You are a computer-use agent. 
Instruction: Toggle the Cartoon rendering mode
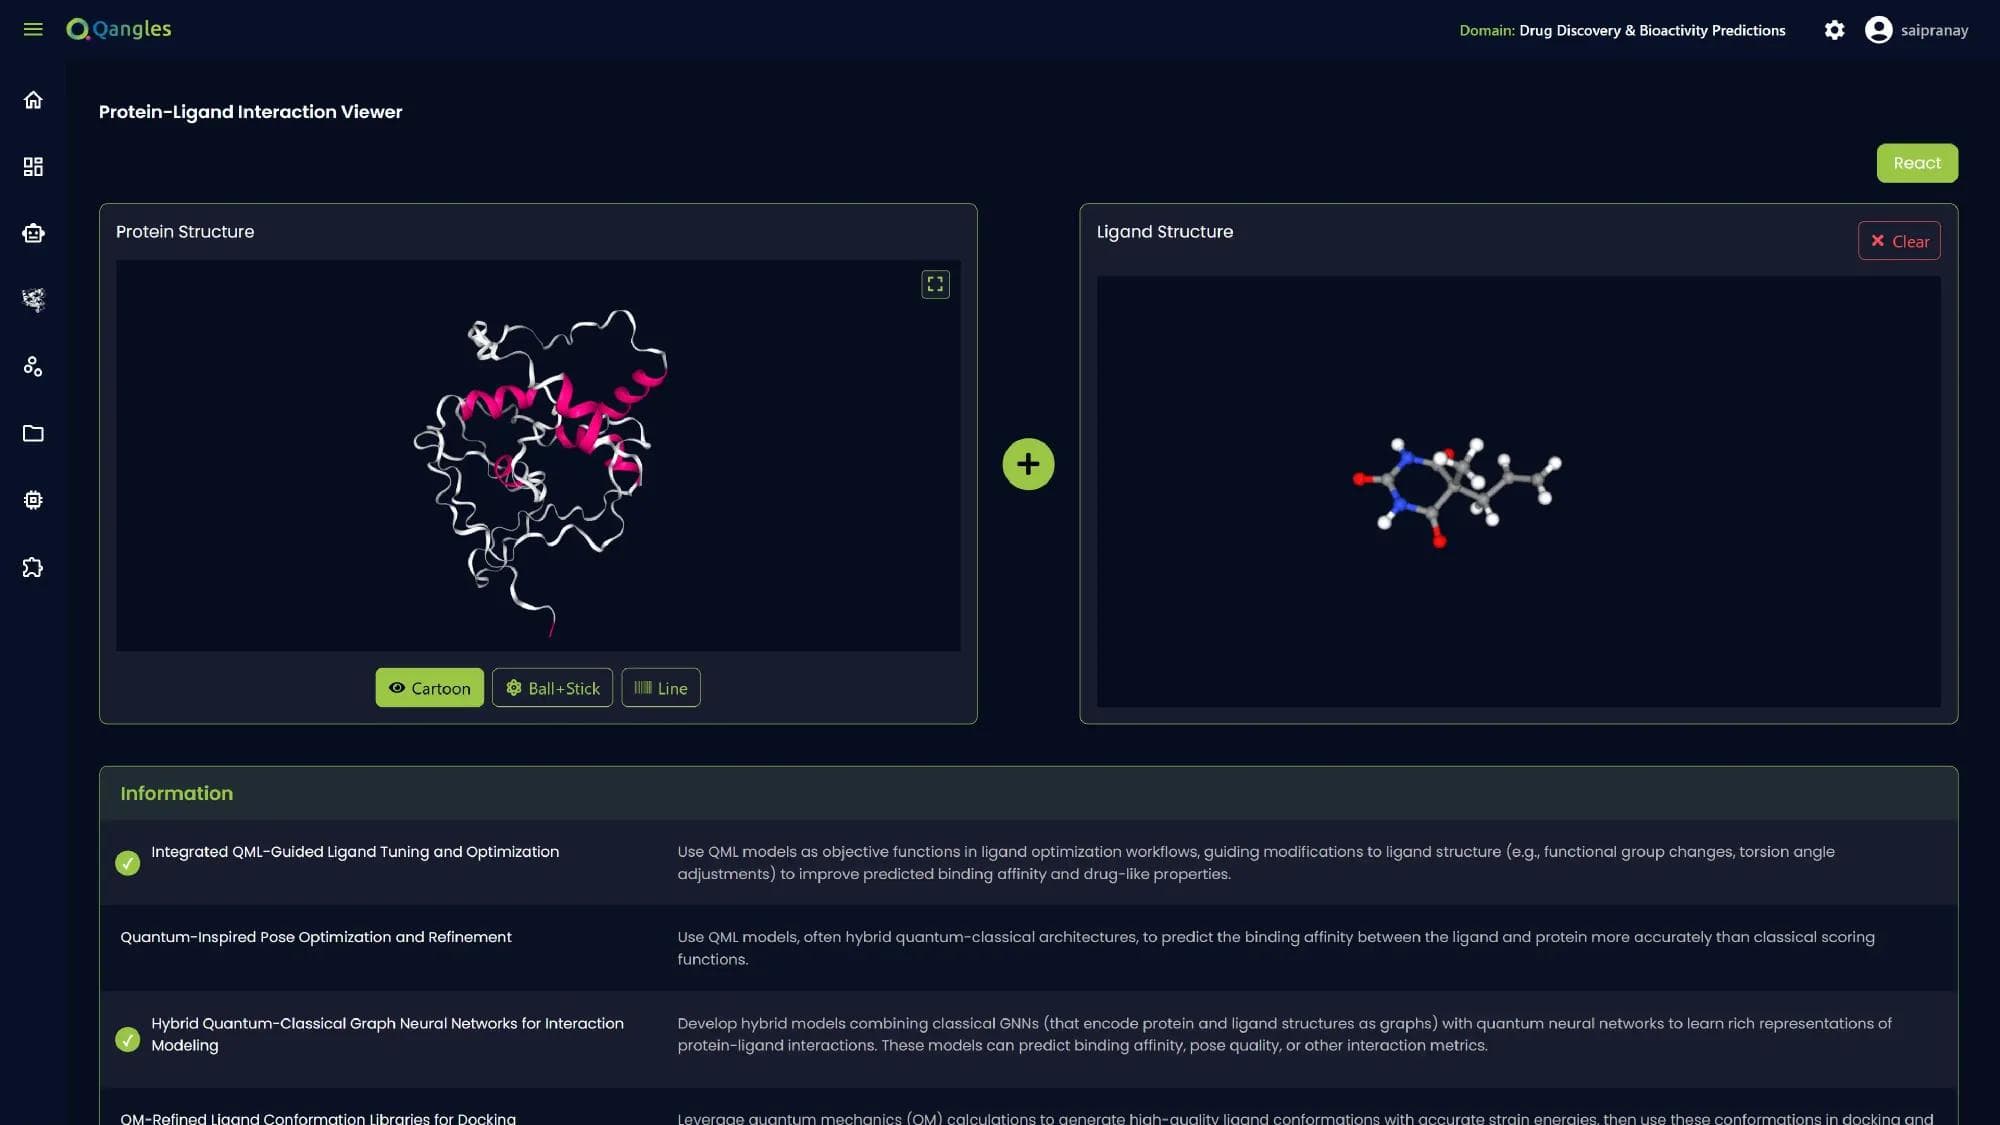[429, 687]
